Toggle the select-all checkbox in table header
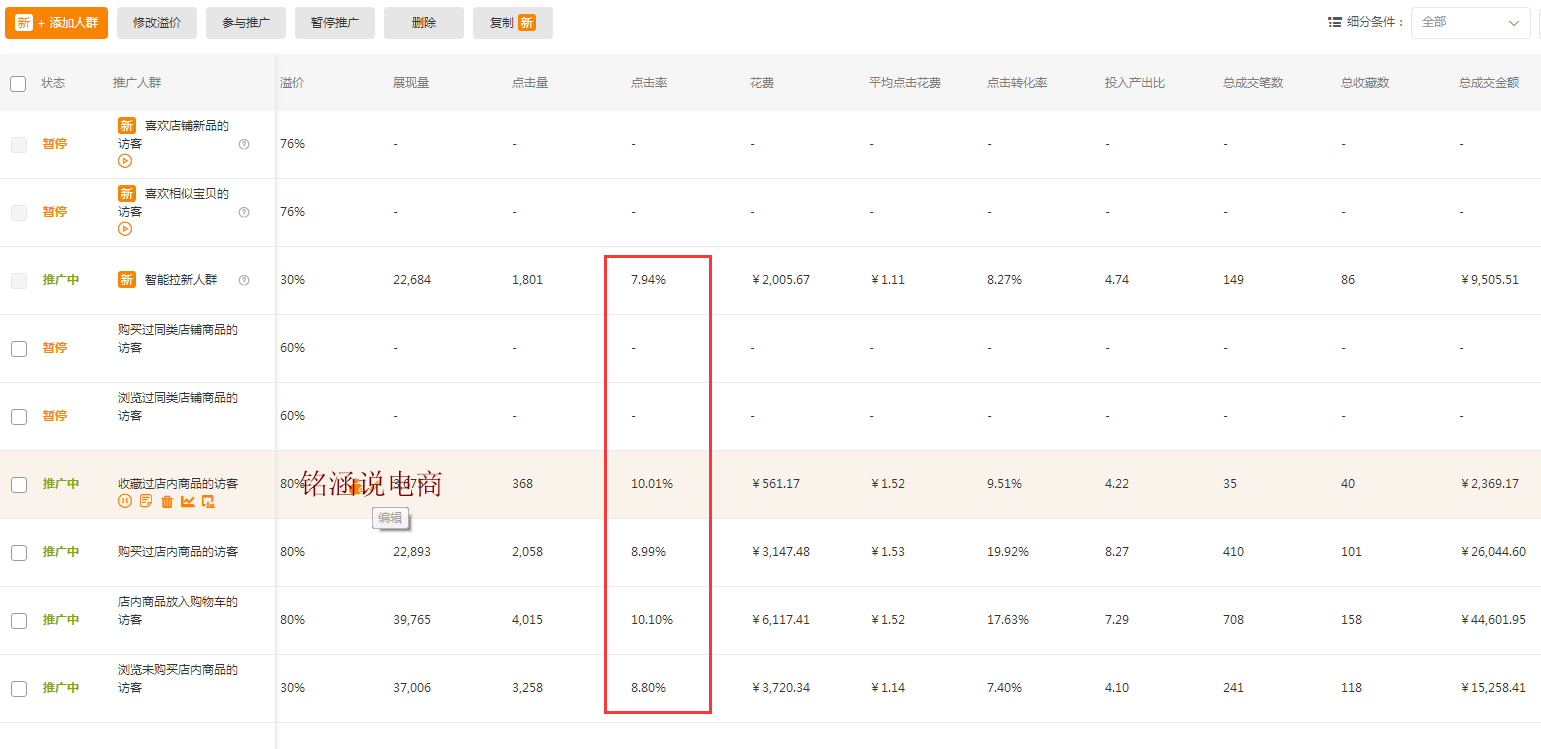This screenshot has height=749, width=1541. pos(18,83)
